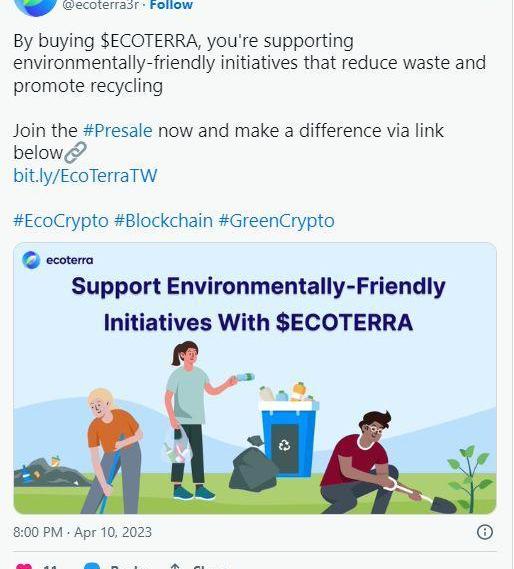
Task: Open the #Blockchain hashtag
Action: (x=163, y=221)
